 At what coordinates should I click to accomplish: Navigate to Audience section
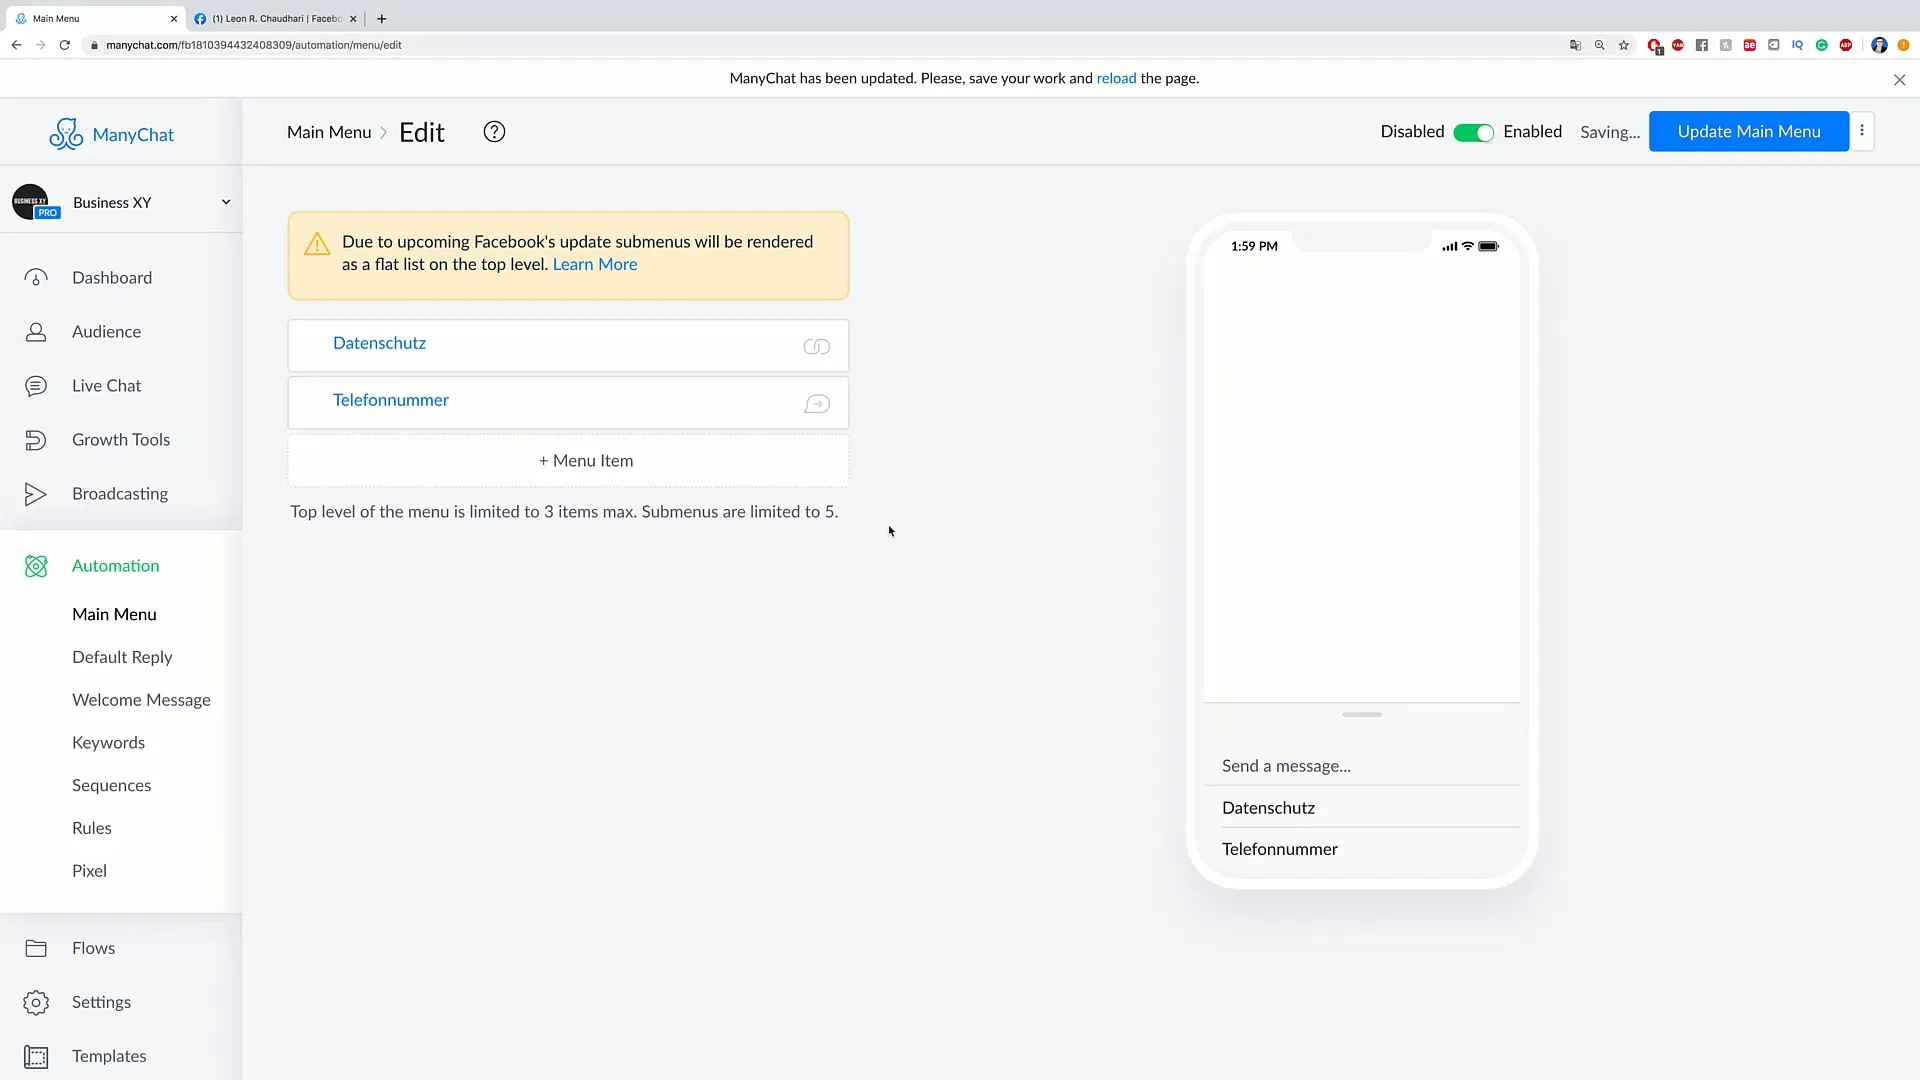point(107,331)
